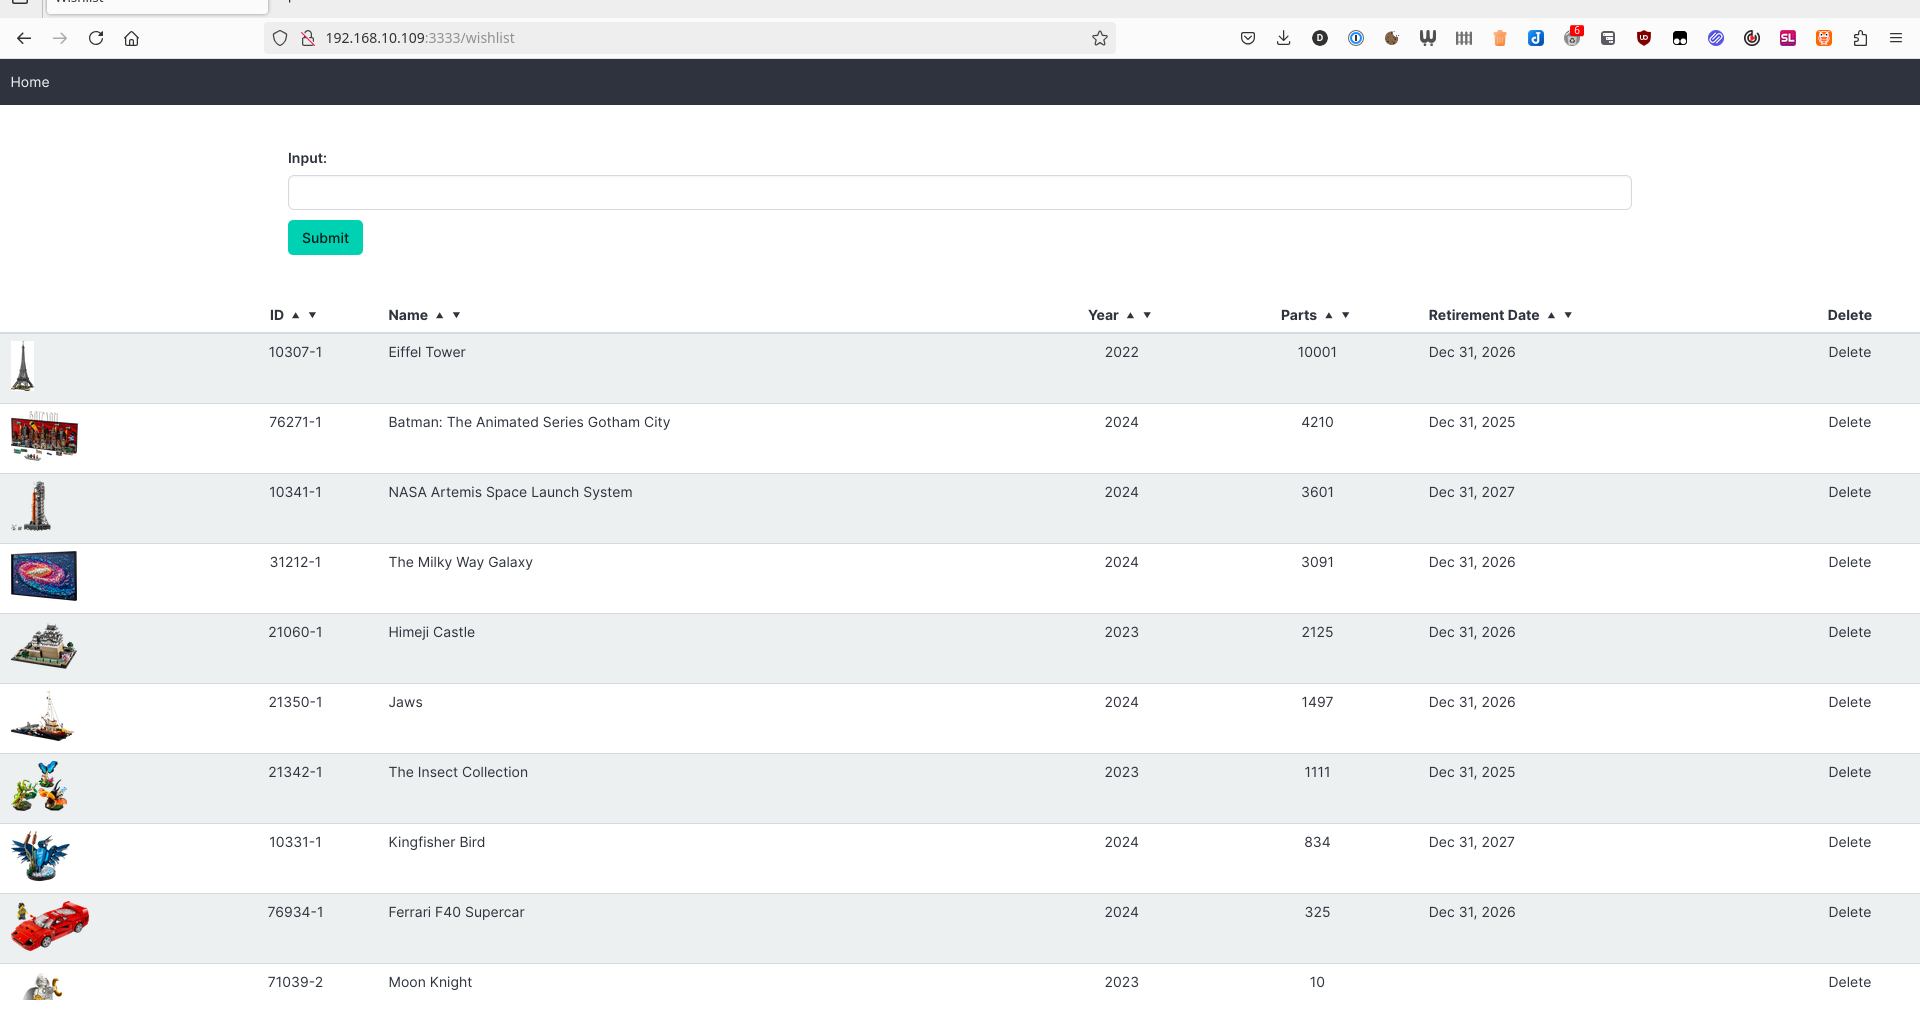The image size is (1920, 1026).
Task: Sort Retirement Date column ascending
Action: tap(1551, 315)
